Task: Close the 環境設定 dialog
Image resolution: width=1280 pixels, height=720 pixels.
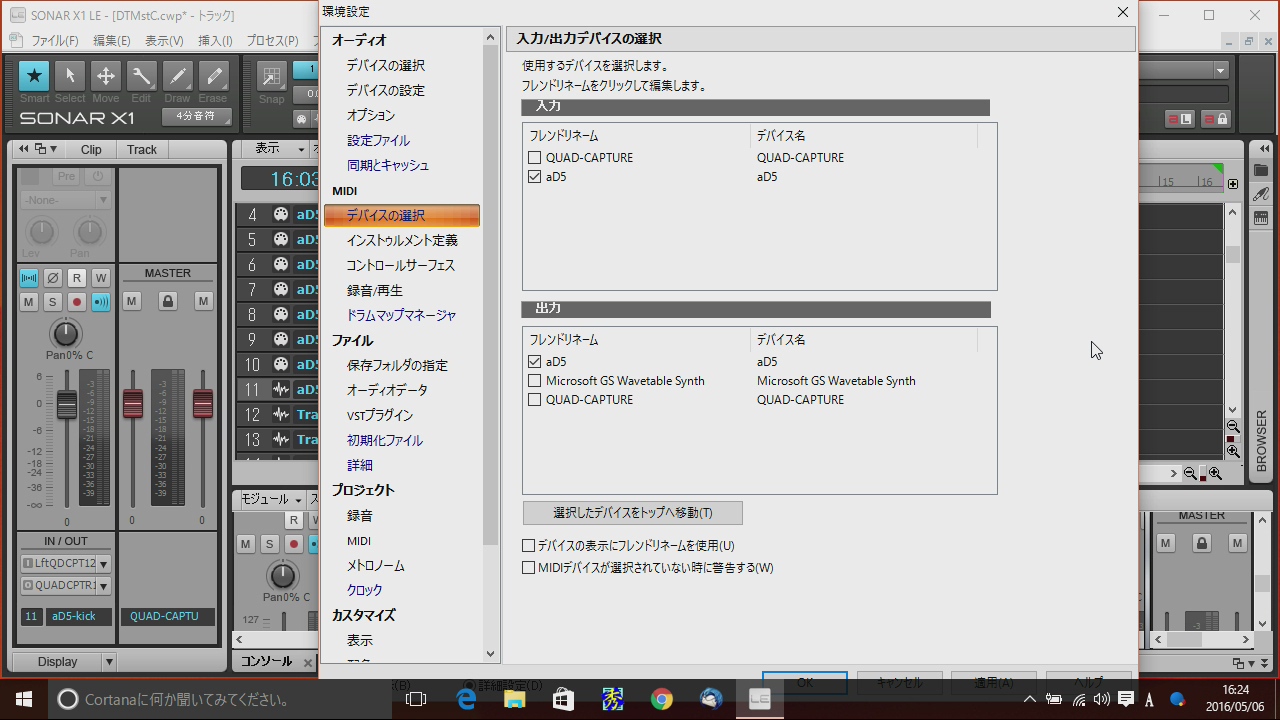Action: (1122, 12)
